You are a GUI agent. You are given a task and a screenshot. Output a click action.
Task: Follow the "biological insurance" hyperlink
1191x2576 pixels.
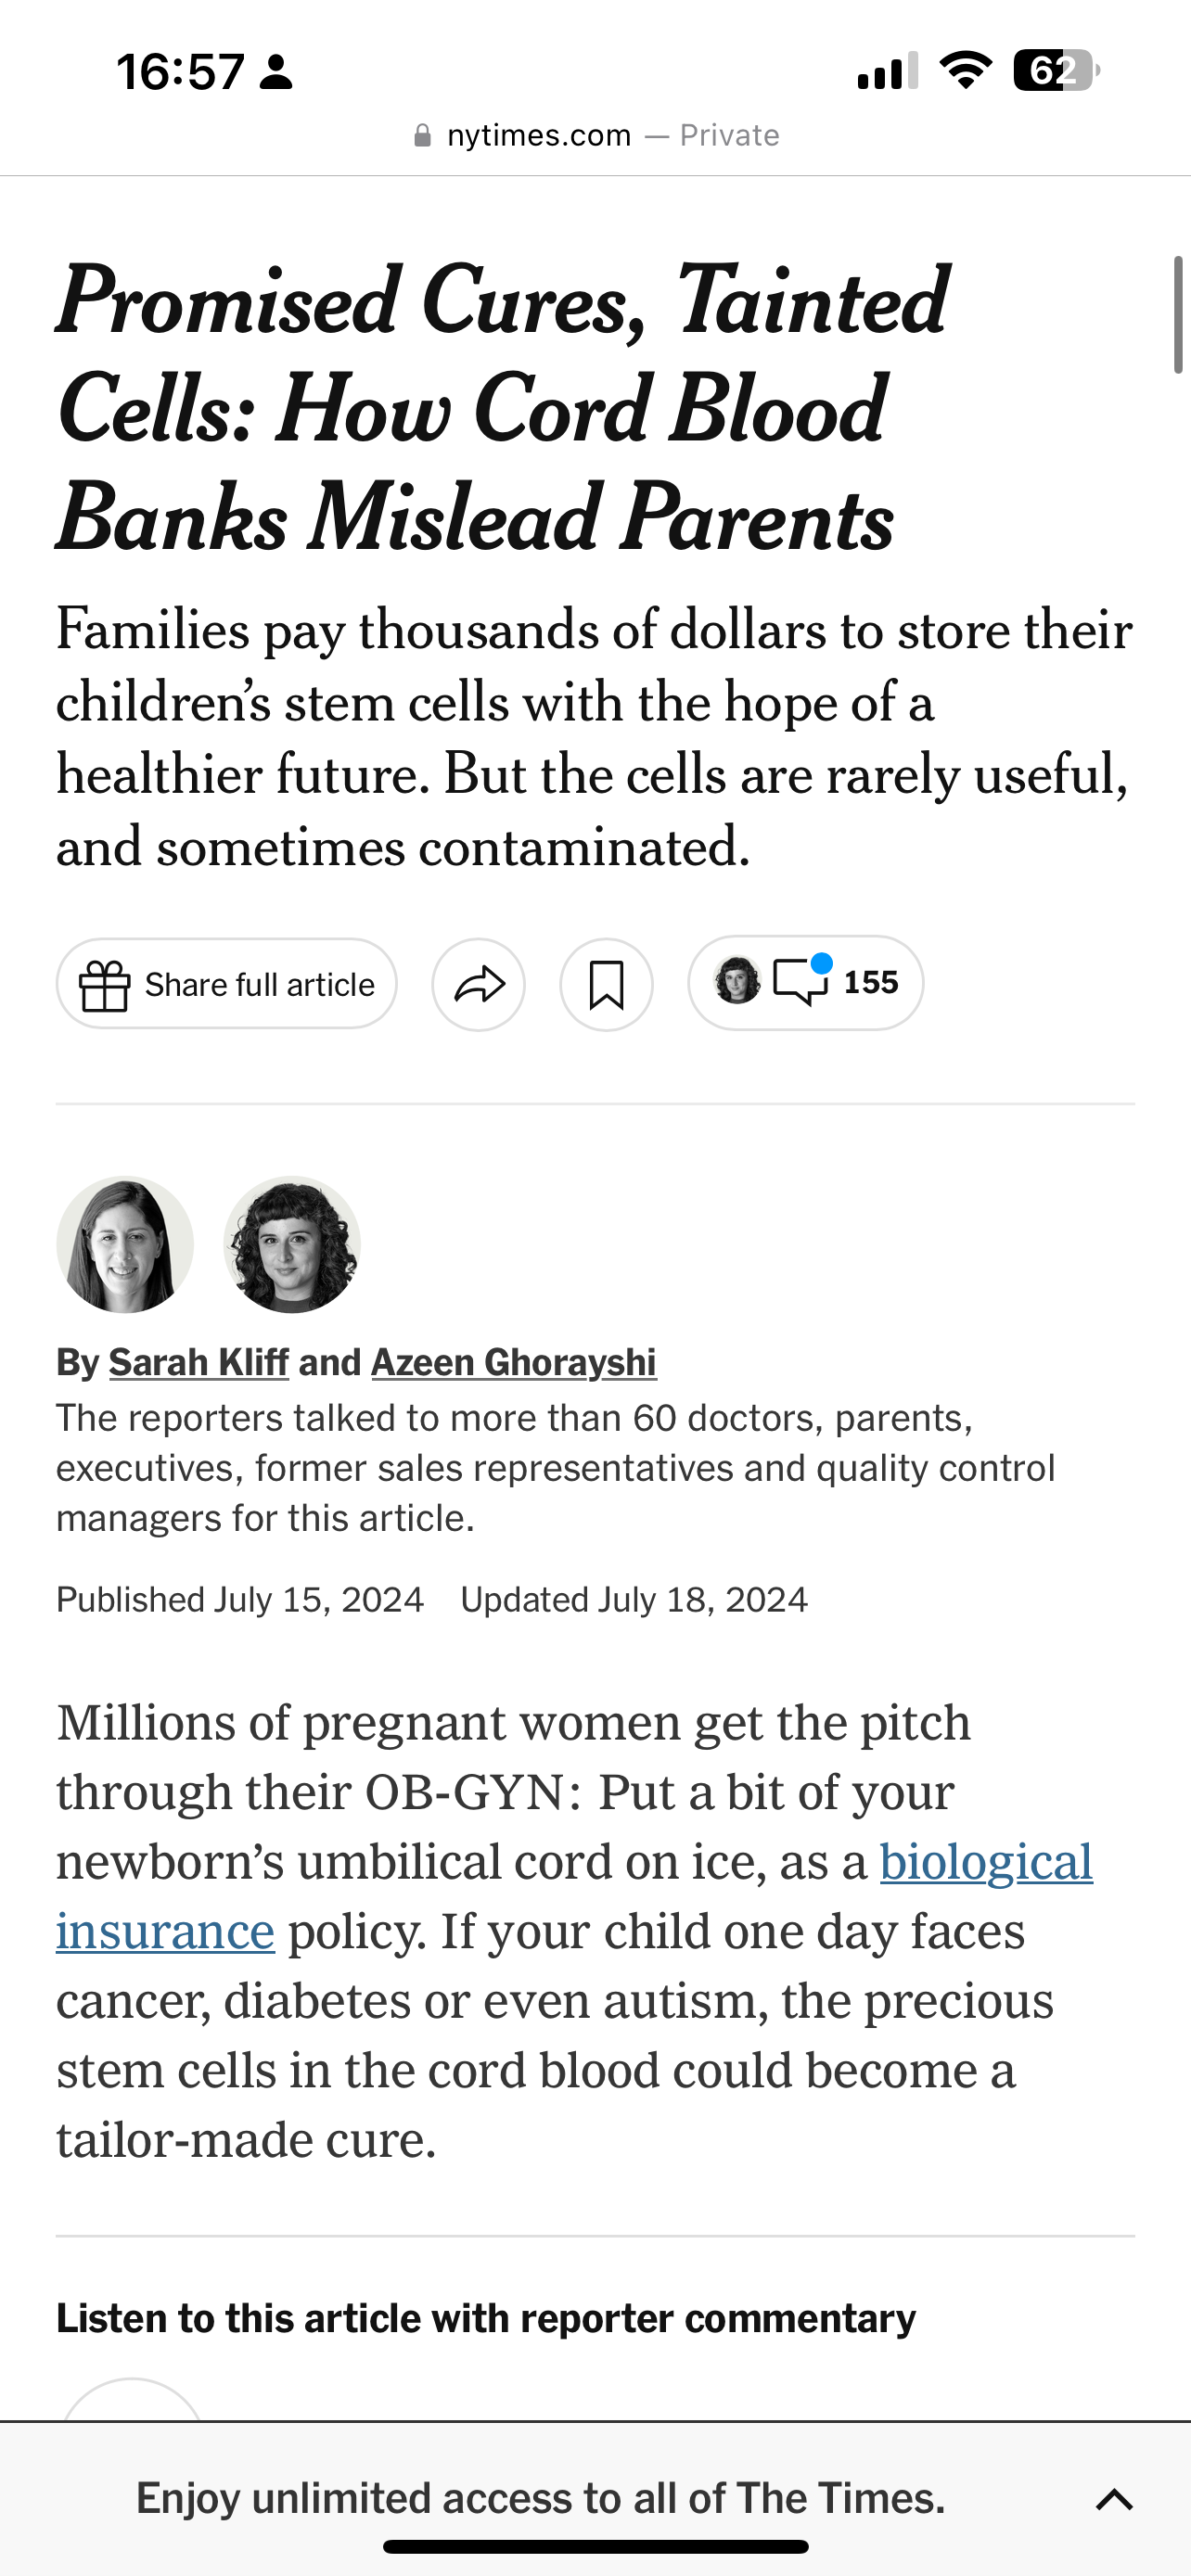click(985, 1862)
